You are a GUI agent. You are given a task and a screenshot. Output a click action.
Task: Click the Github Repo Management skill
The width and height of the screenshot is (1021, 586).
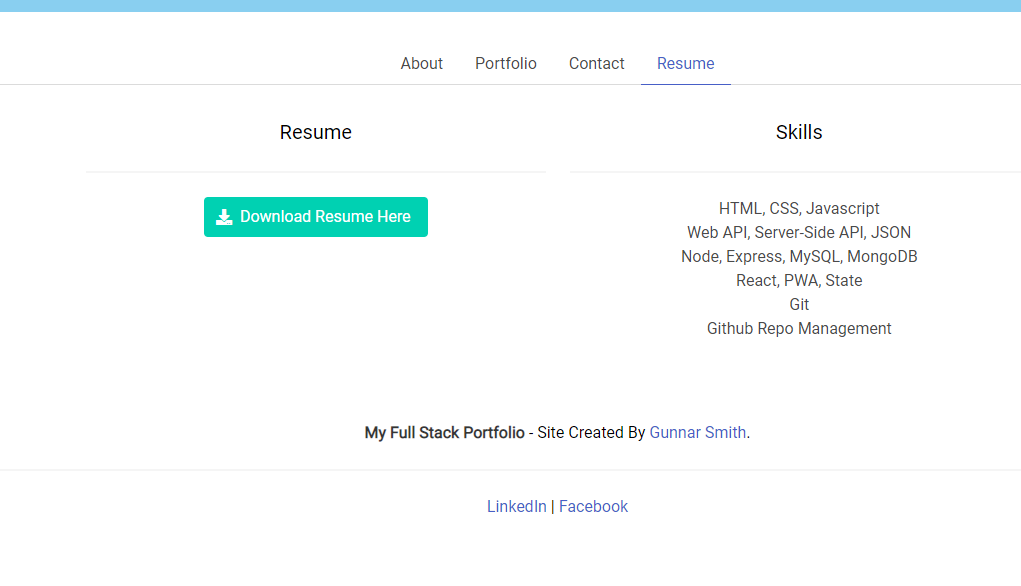[x=798, y=328]
